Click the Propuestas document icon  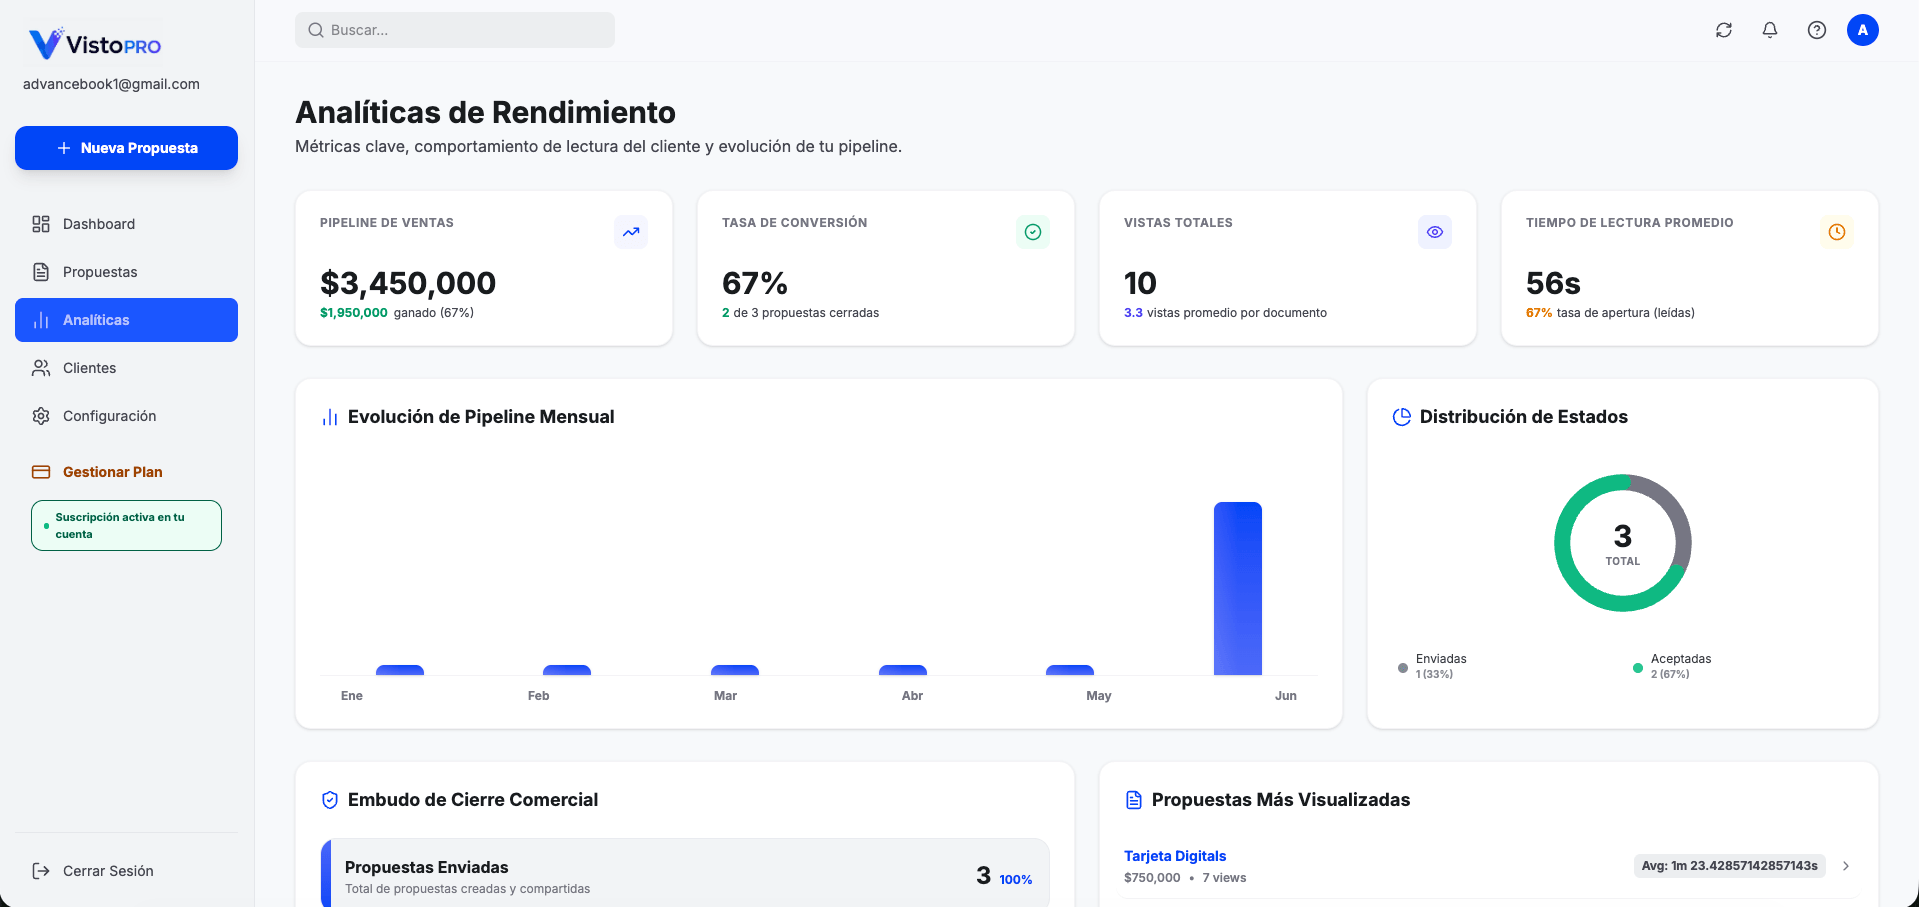[x=41, y=272]
